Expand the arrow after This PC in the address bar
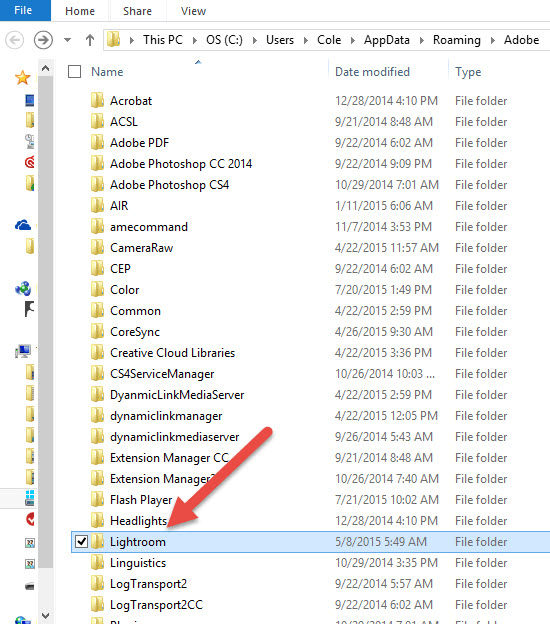Screen dimensions: 550x627 [194, 40]
